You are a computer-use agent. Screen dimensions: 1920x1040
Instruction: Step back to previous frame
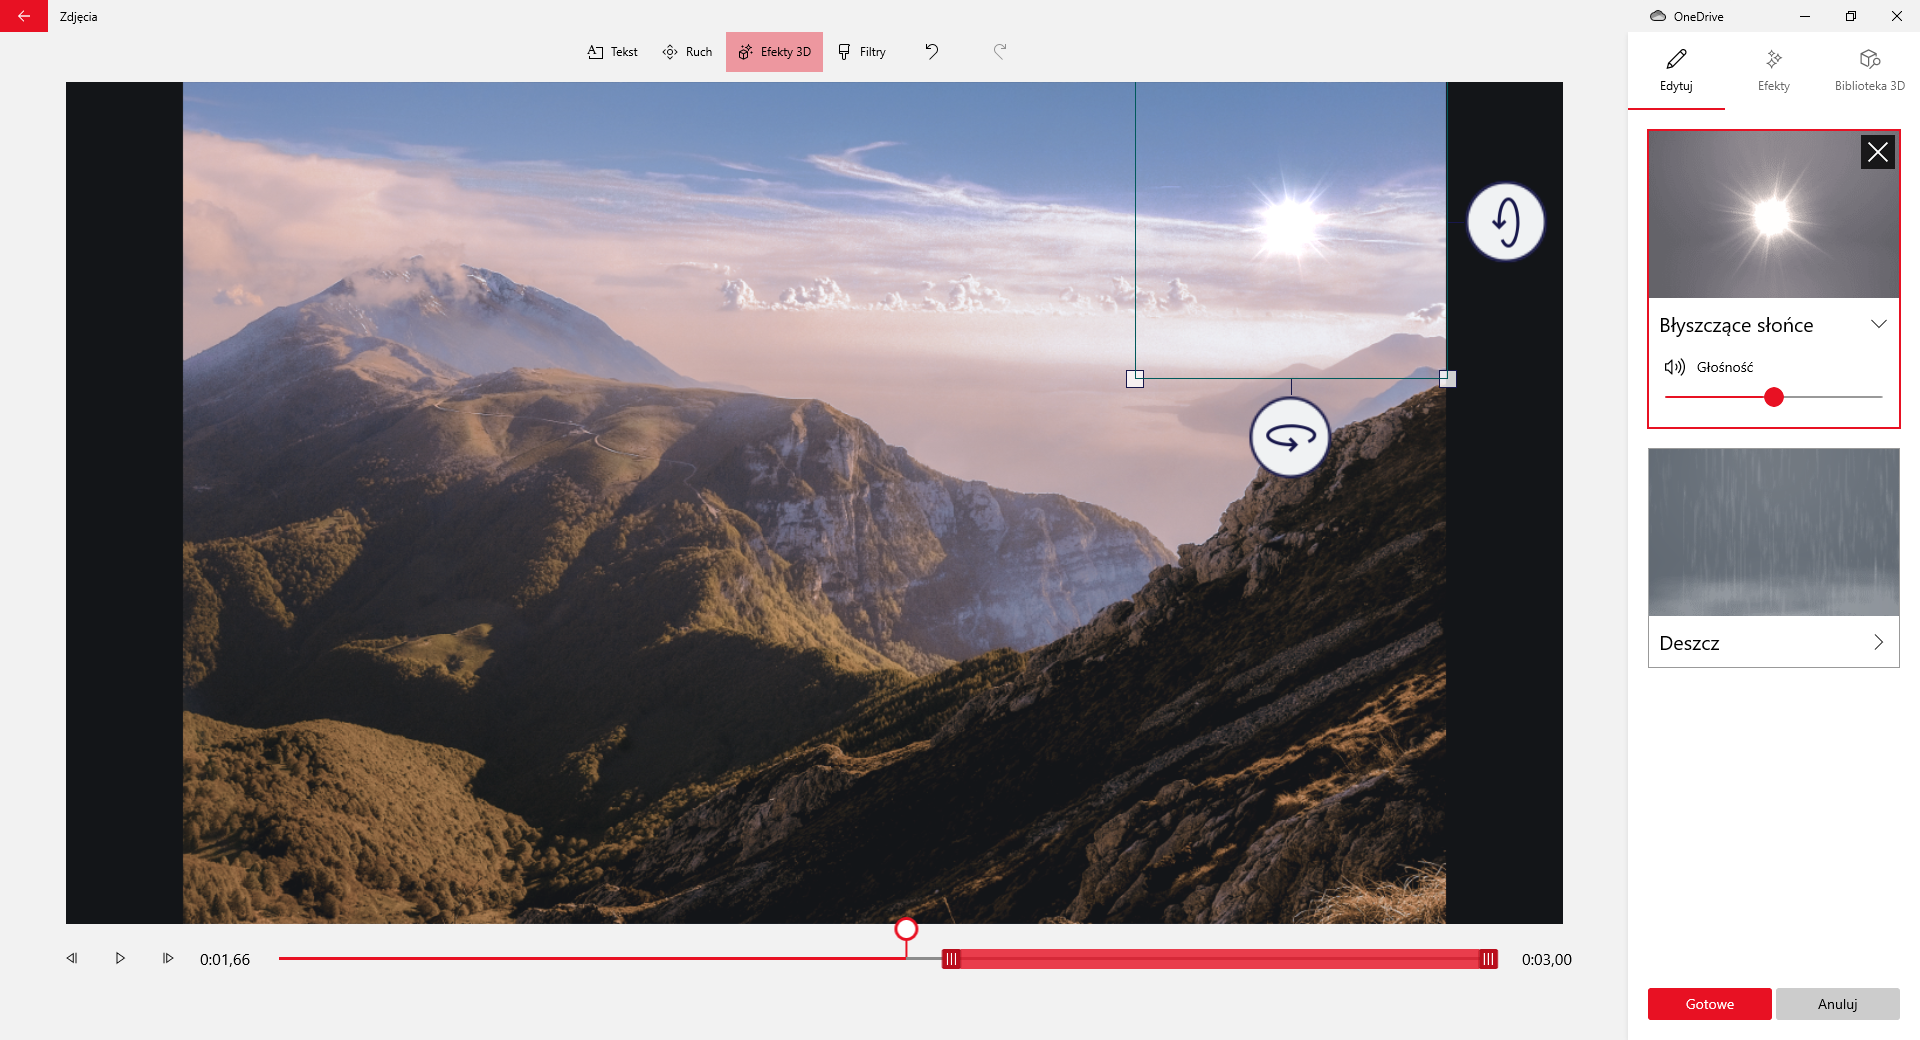point(72,958)
